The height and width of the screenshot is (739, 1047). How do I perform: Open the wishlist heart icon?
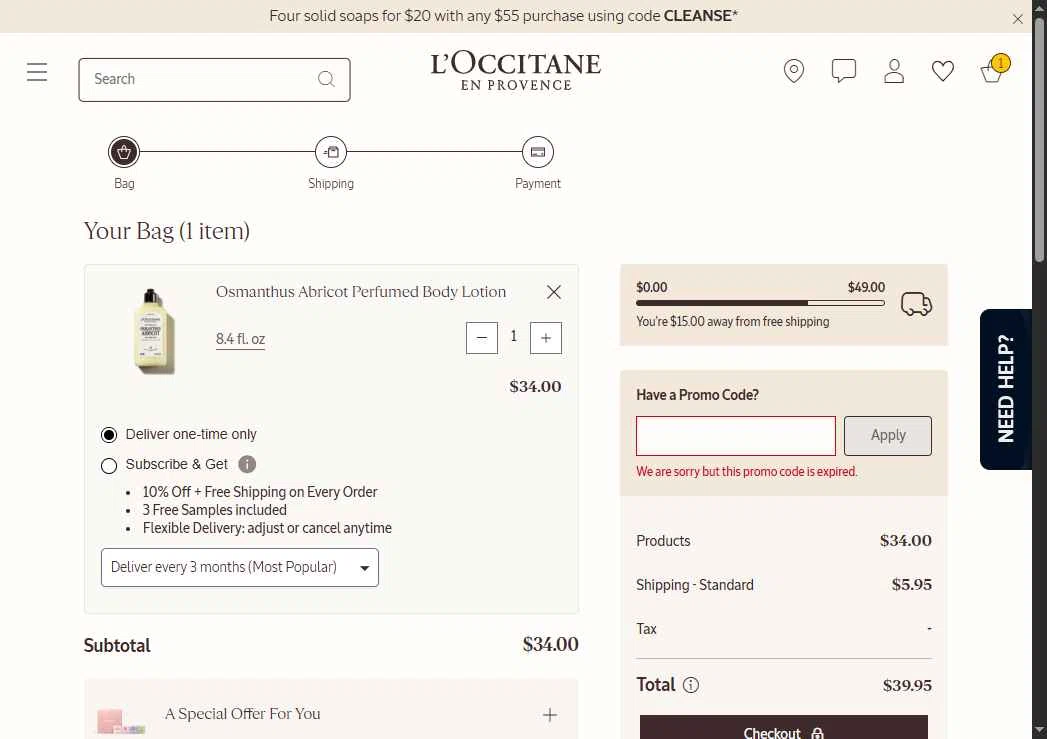[x=942, y=71]
